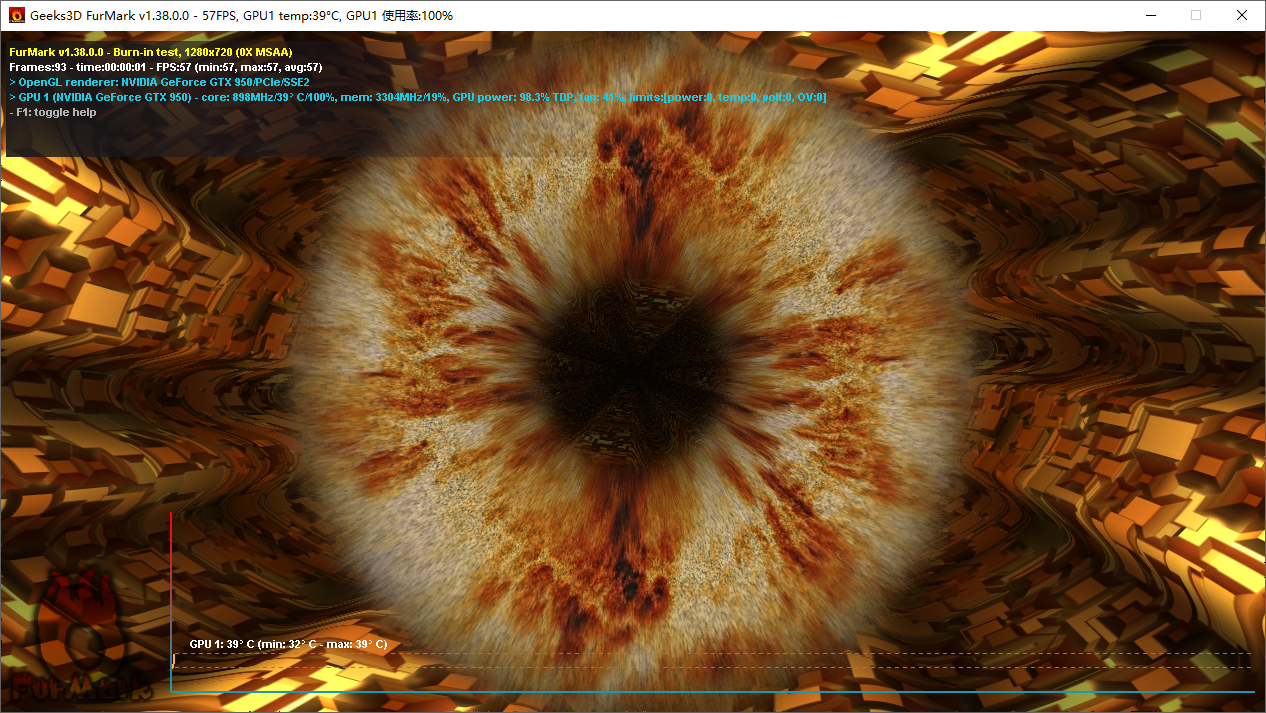
Task: Click the upper dashed line on temperature graph
Action: tap(700, 655)
